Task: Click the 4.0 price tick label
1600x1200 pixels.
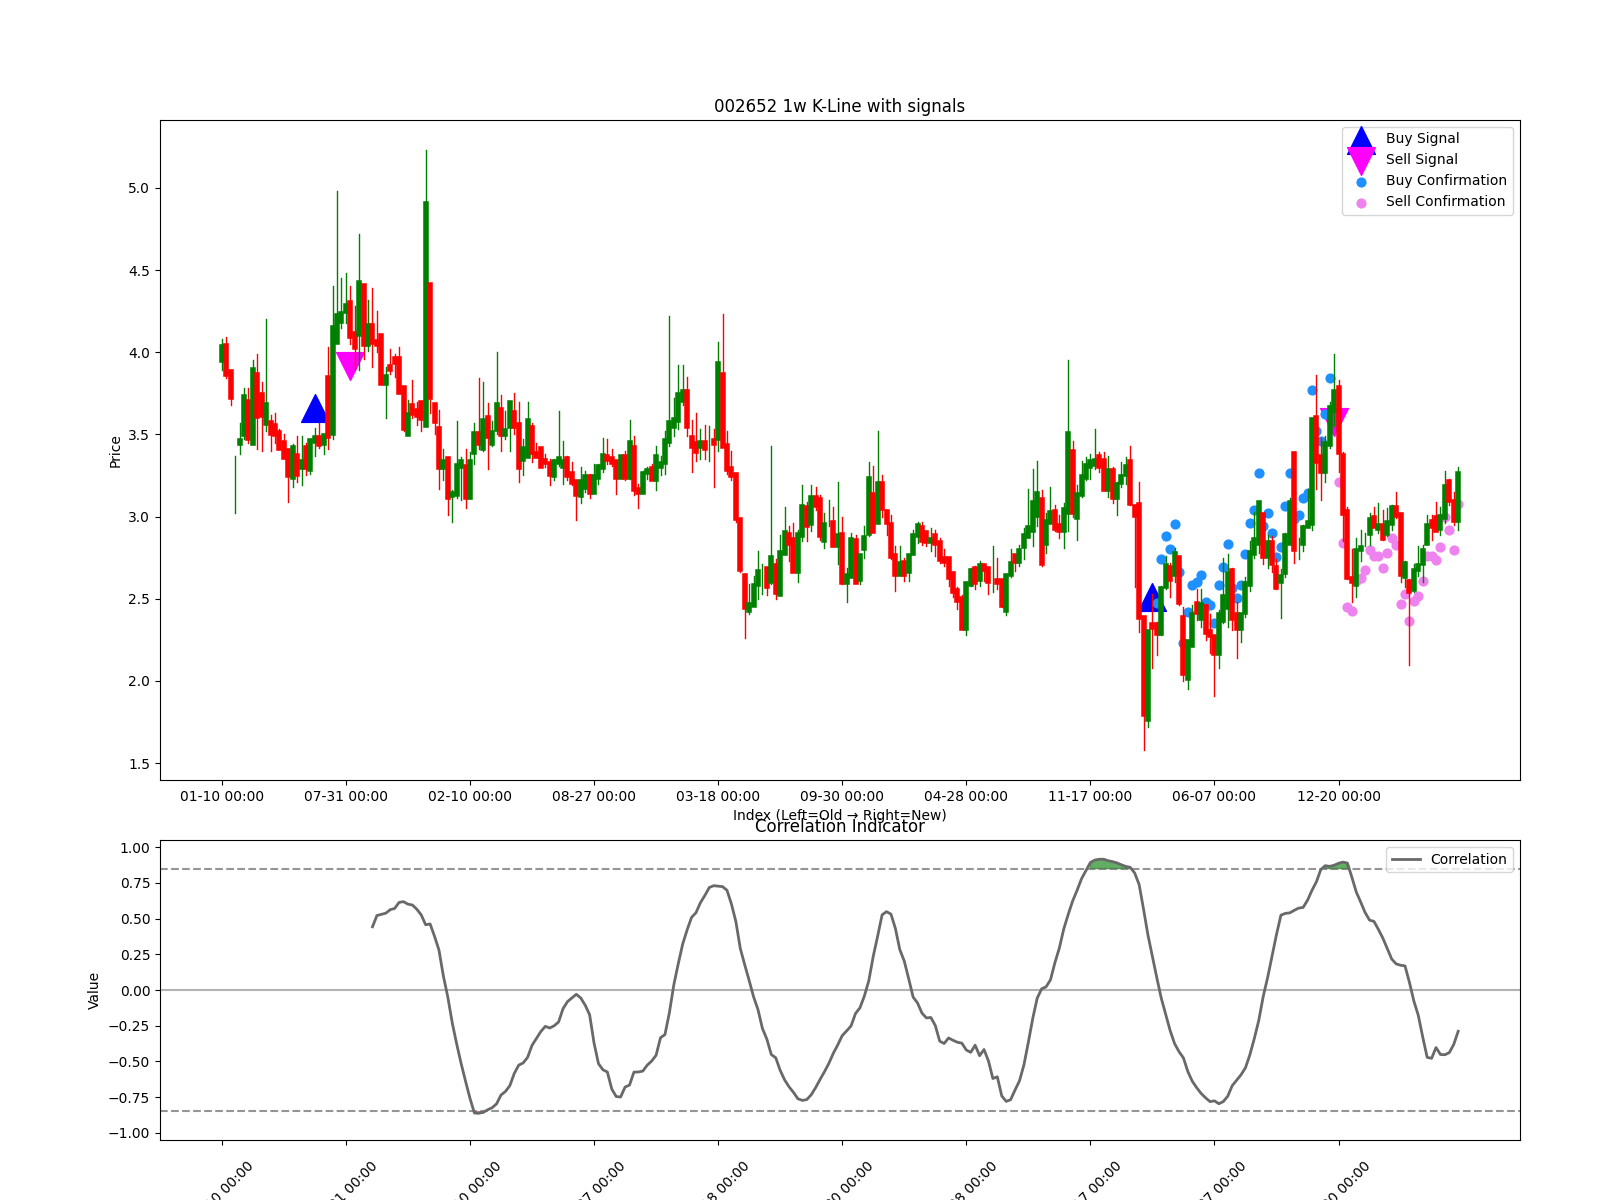Action: coord(139,352)
